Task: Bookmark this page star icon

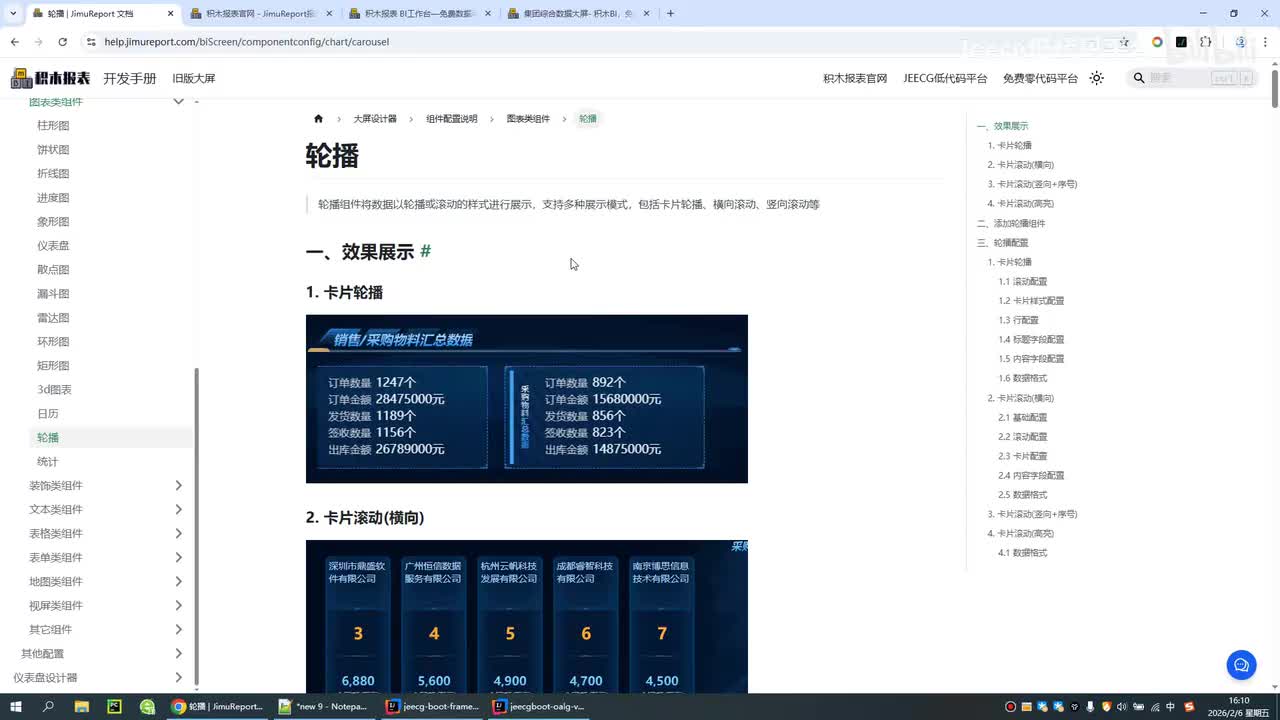Action: tap(1124, 42)
